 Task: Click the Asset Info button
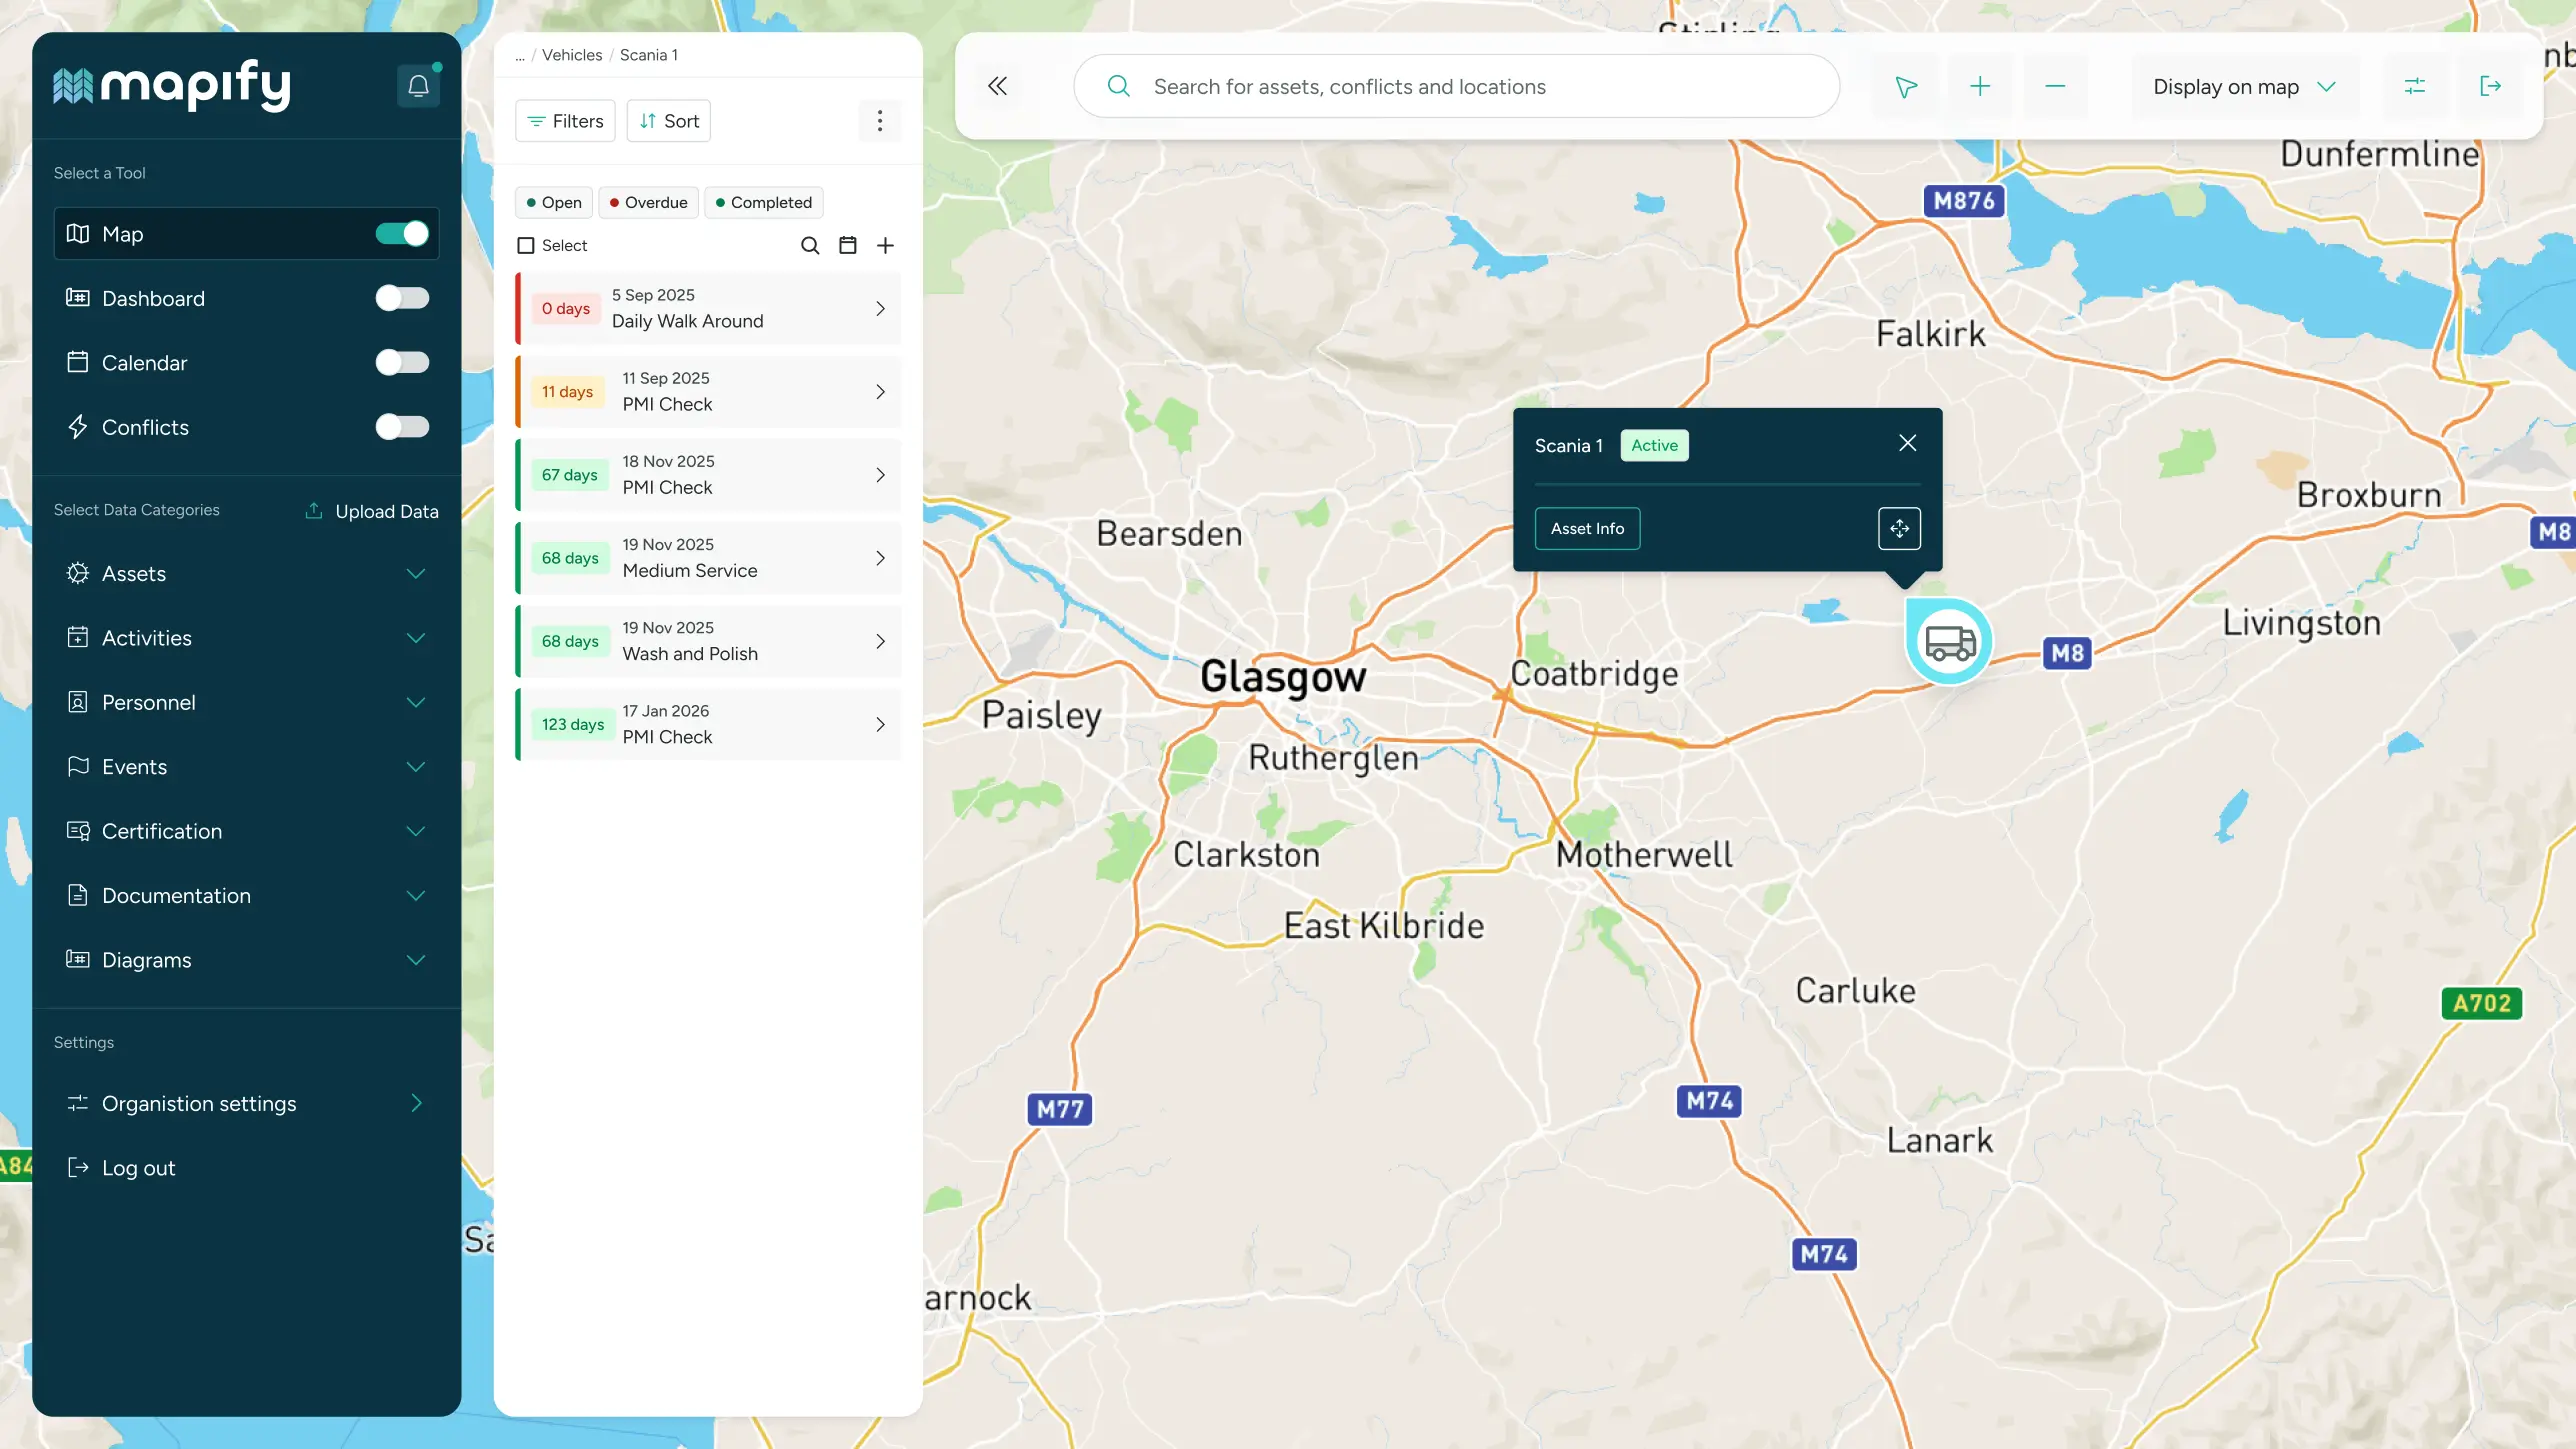click(1587, 528)
